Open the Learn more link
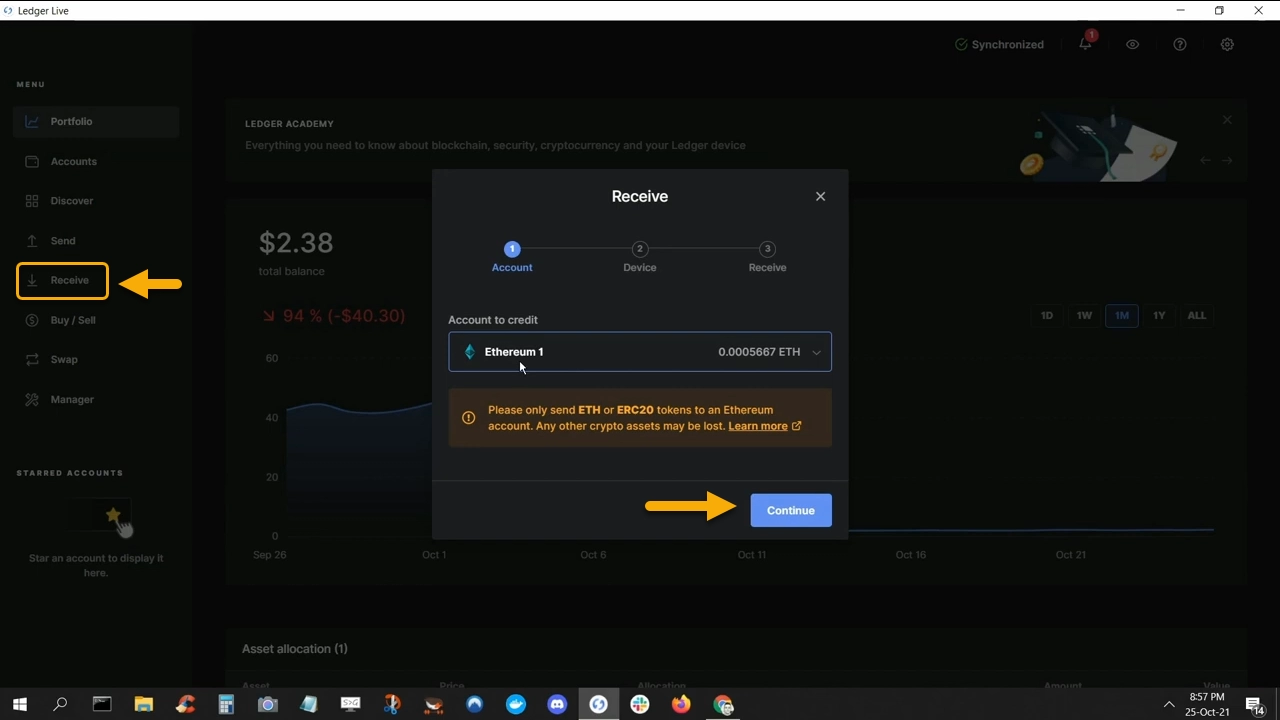 pyautogui.click(x=764, y=426)
